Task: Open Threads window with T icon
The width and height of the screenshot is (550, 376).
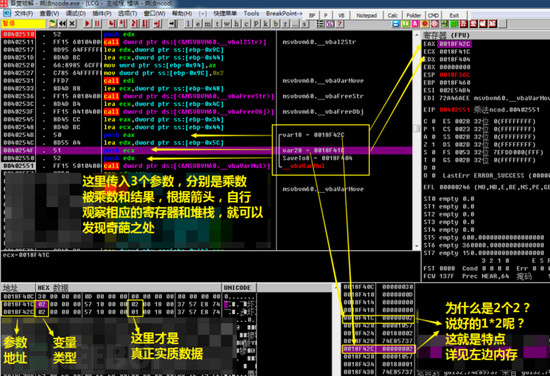Action: tap(217, 24)
